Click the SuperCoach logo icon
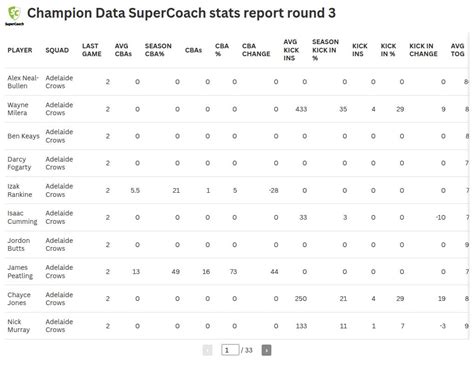The width and height of the screenshot is (474, 365). 14,15
